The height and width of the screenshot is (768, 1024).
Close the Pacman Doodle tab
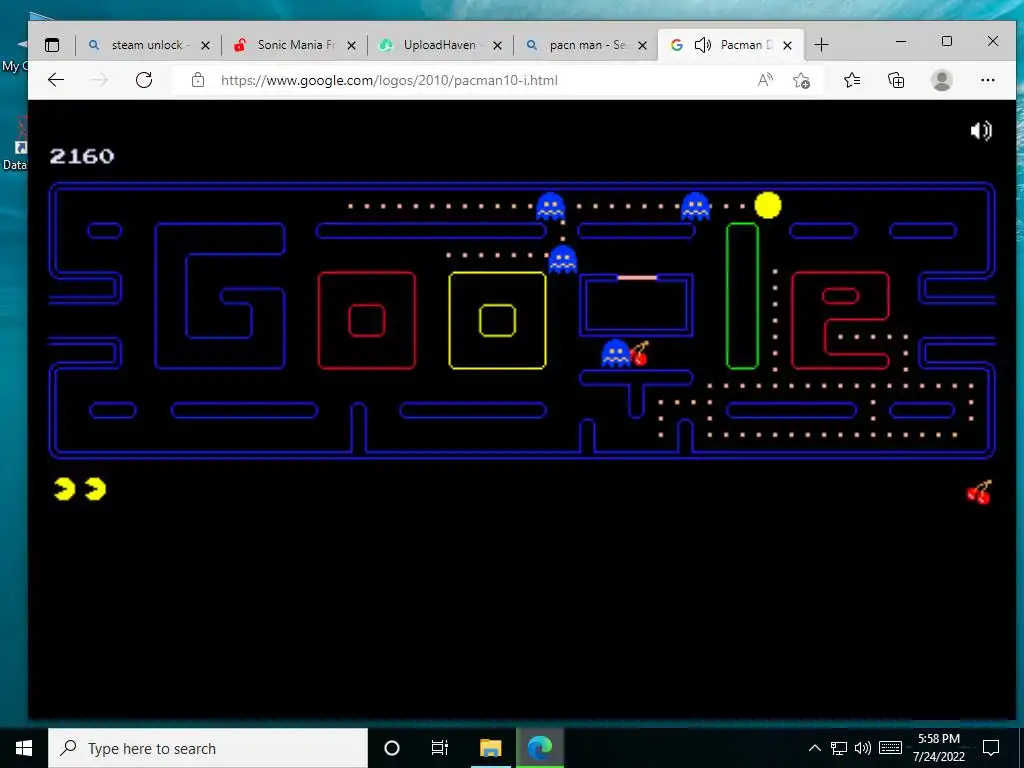788,46
